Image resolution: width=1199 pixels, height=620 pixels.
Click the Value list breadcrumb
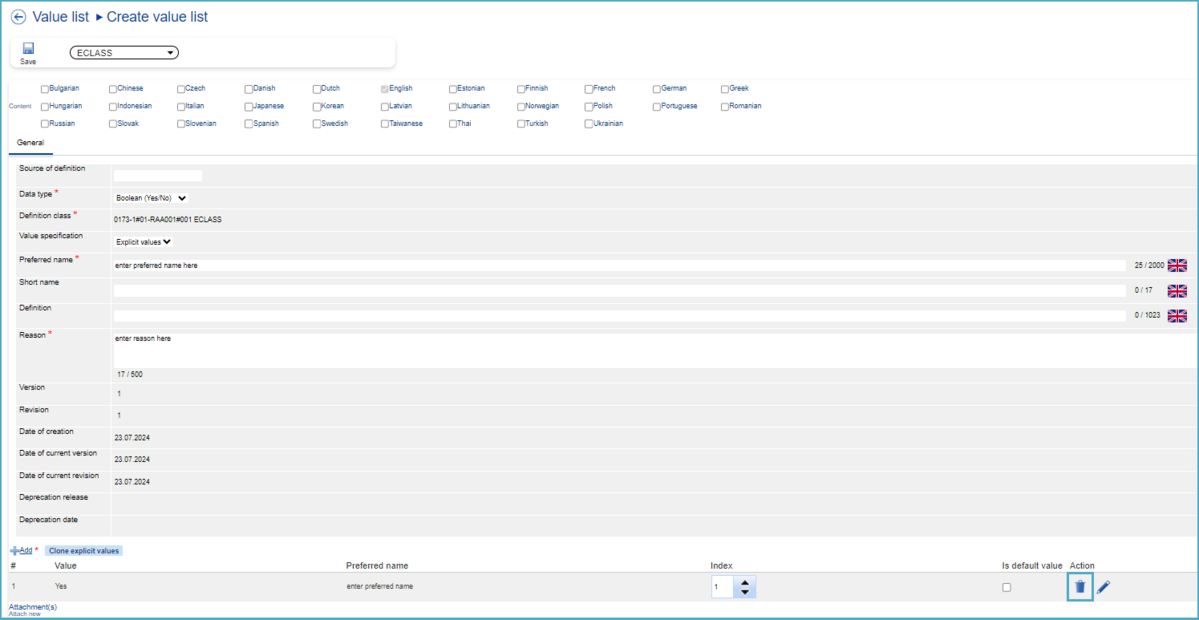point(61,17)
